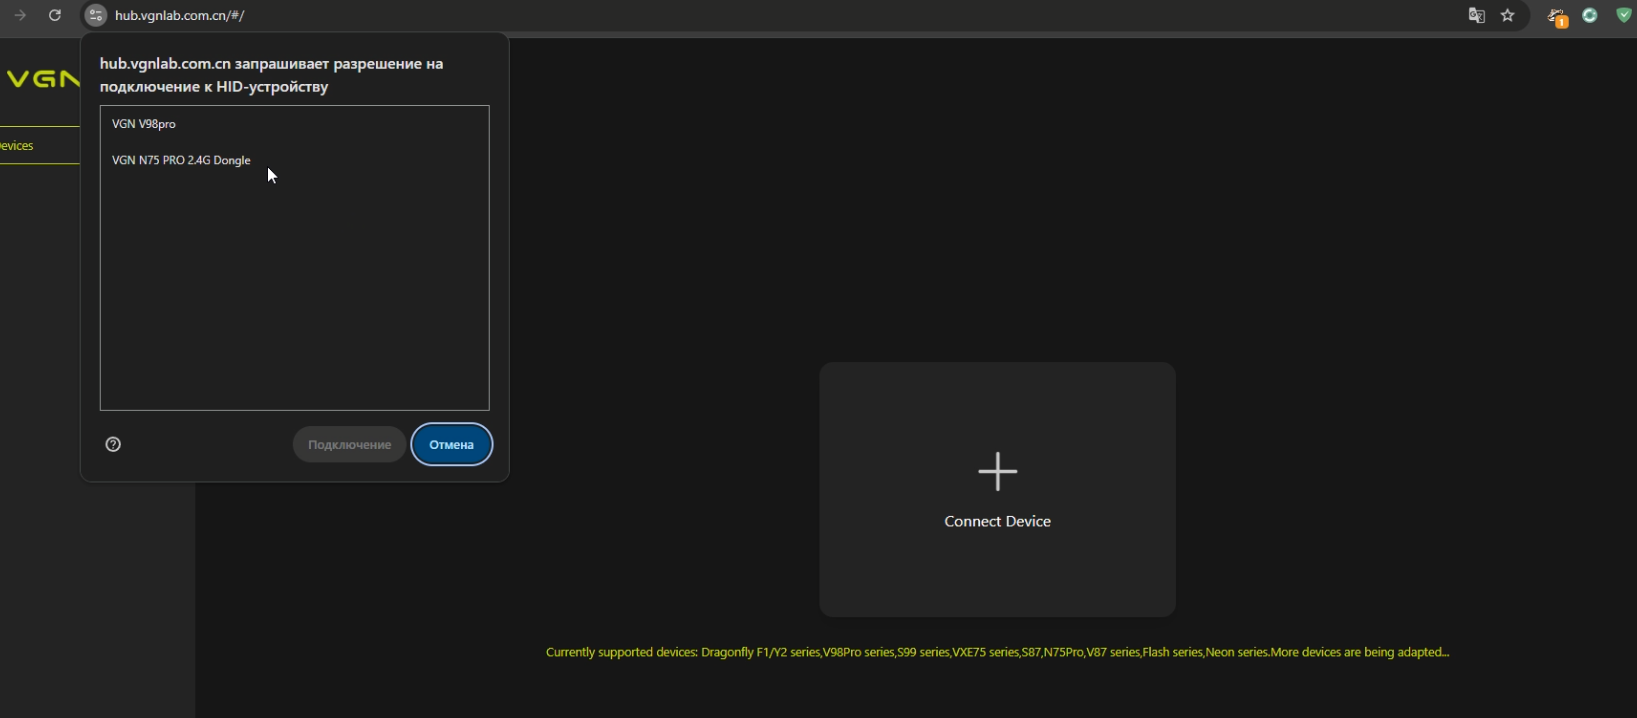1637x718 pixels.
Task: Click the plus icon above Connect Device
Action: point(997,471)
